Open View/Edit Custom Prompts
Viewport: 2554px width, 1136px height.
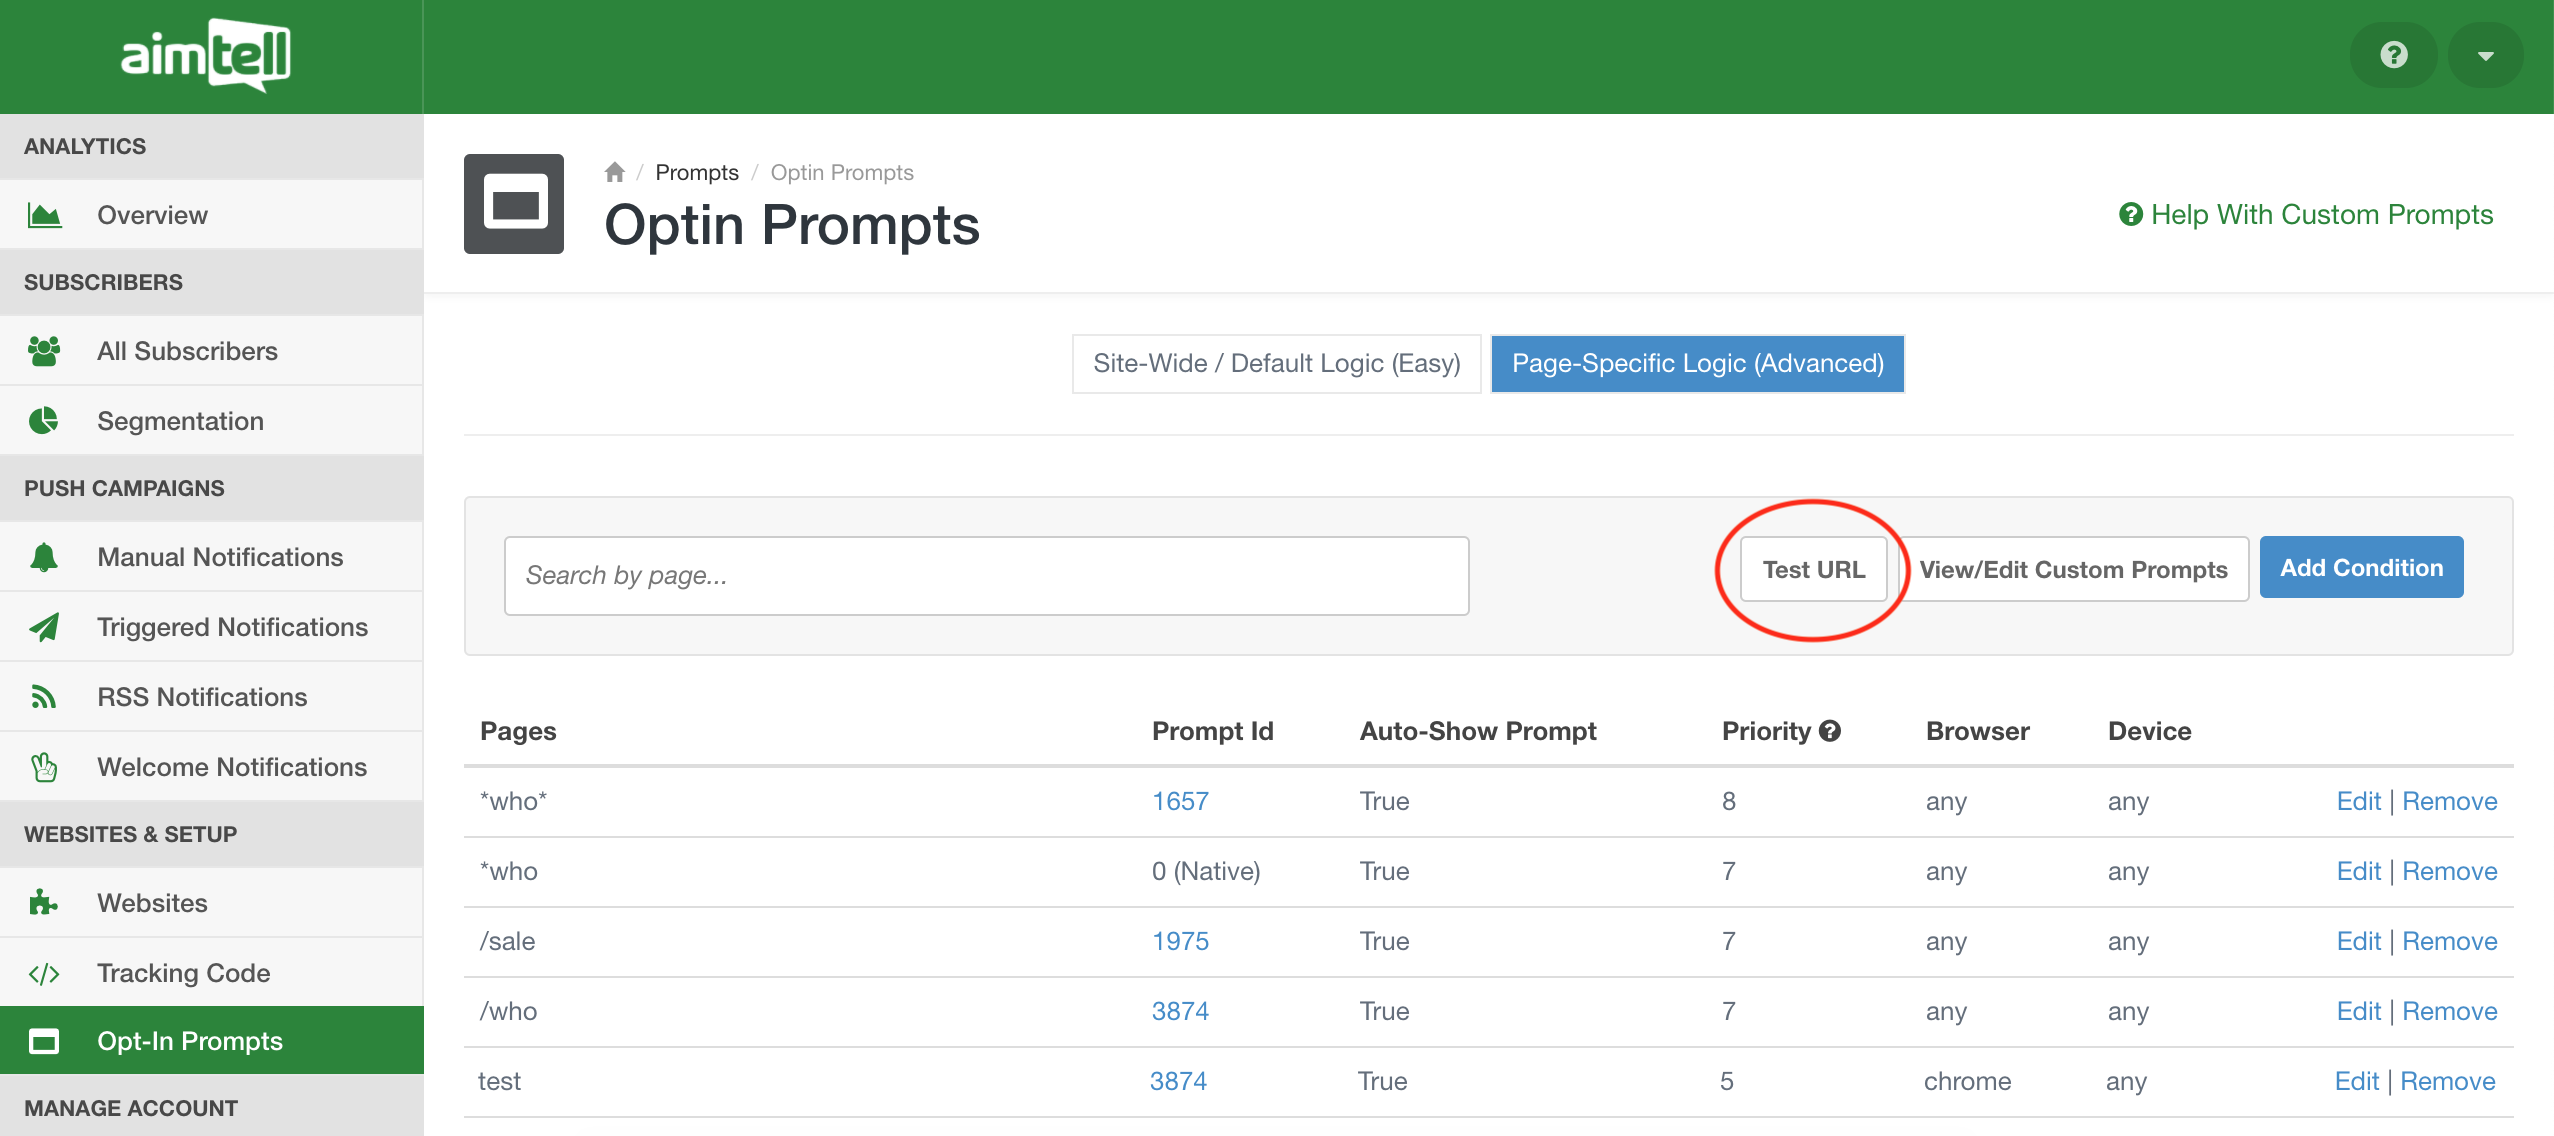(x=2073, y=569)
